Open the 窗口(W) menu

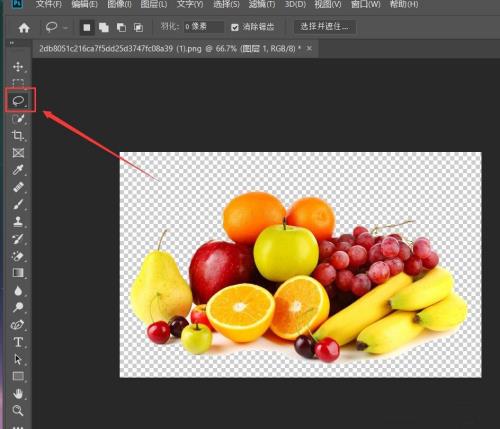click(365, 4)
